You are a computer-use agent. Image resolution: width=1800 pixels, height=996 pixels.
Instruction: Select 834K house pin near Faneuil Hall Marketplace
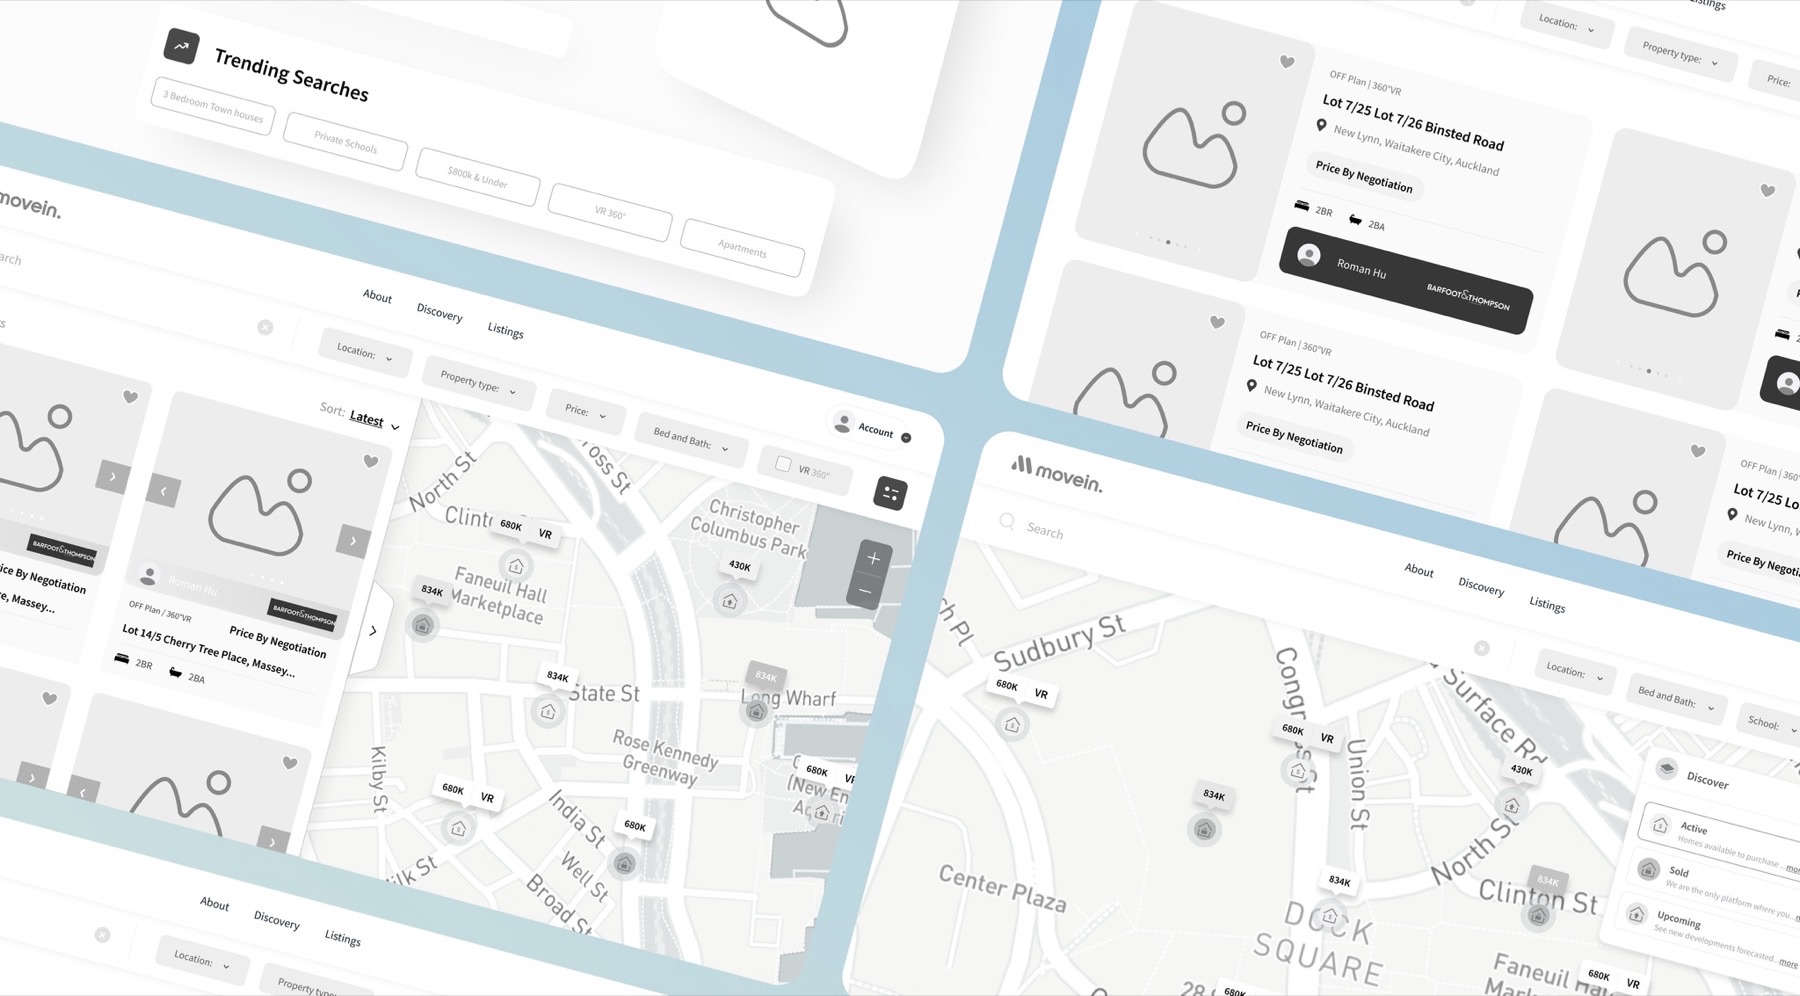(x=423, y=626)
